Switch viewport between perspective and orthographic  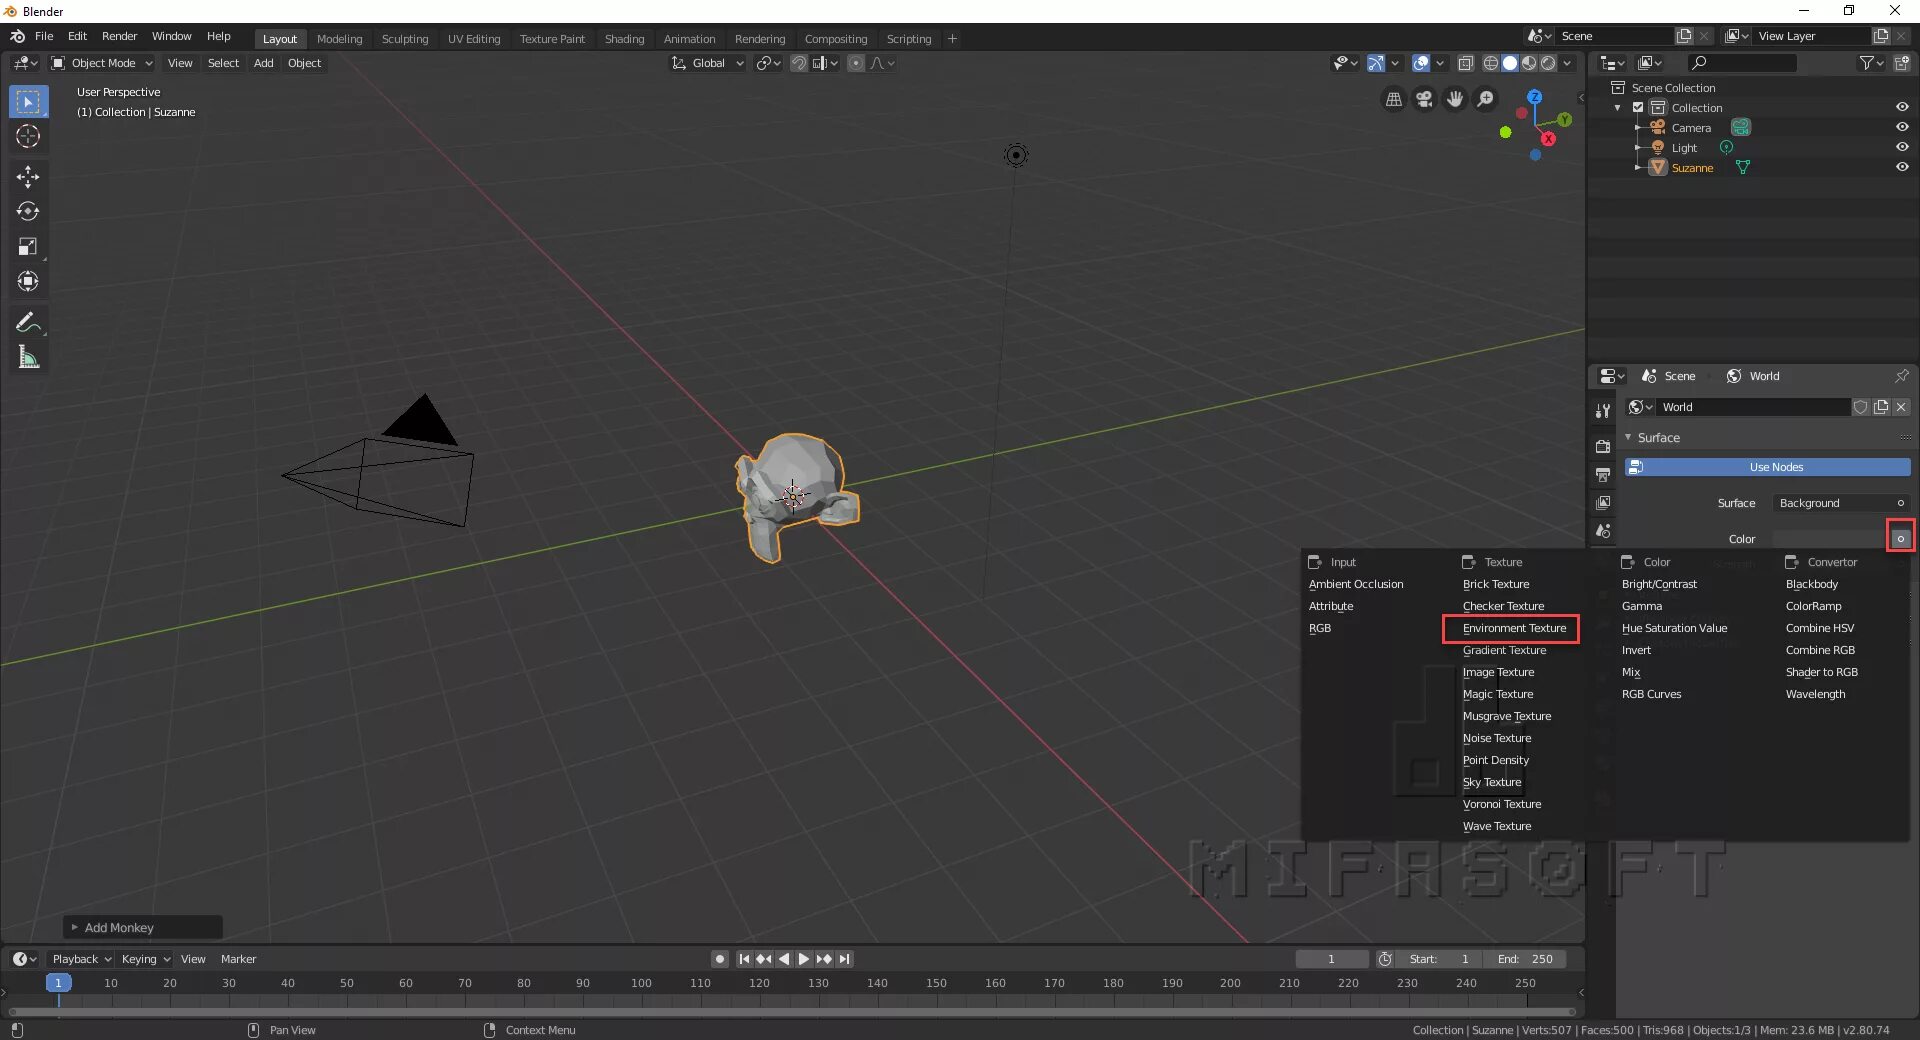pyautogui.click(x=1393, y=99)
